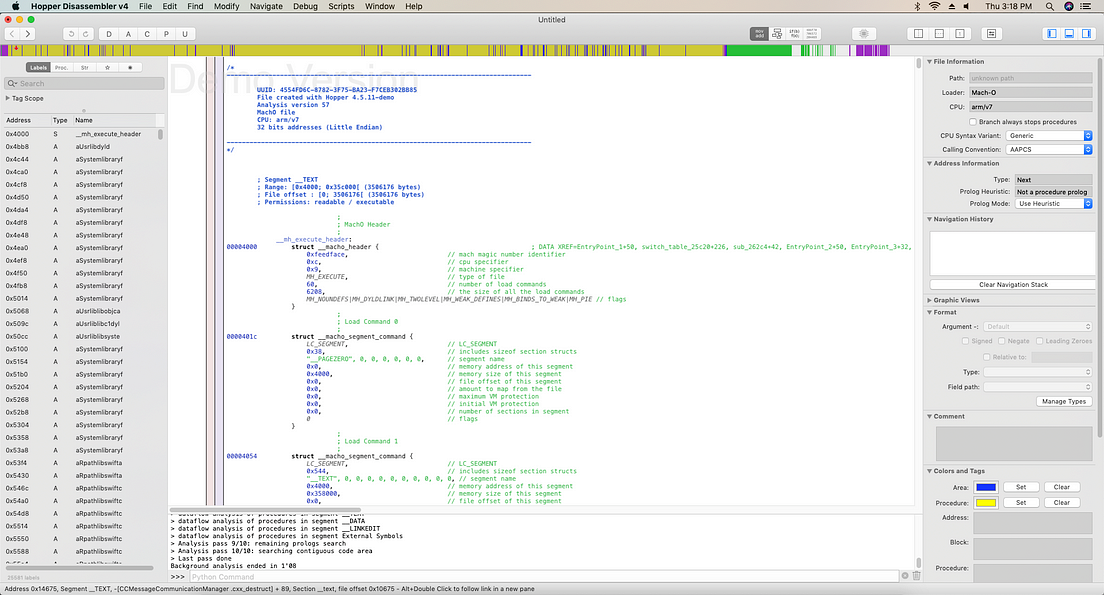Toggle the right inspector panel
Screen dimensions: 1104x595
point(1086,34)
